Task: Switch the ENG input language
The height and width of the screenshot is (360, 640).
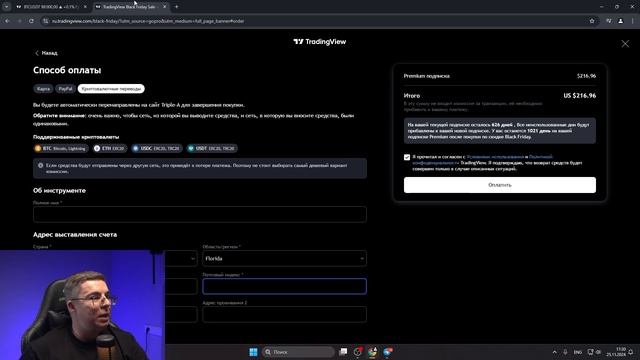Action: [578, 352]
